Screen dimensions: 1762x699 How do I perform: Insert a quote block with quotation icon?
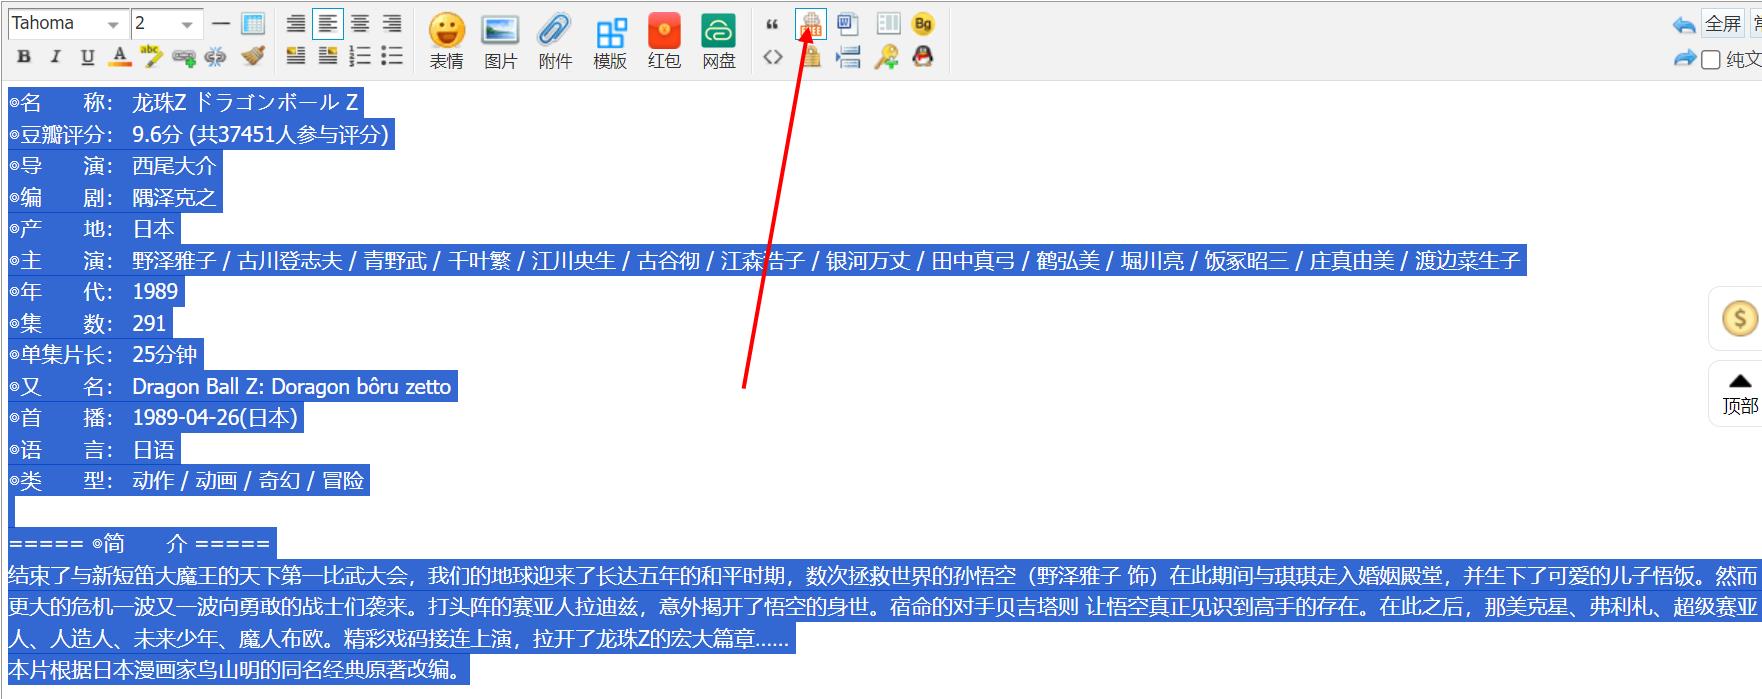[772, 24]
